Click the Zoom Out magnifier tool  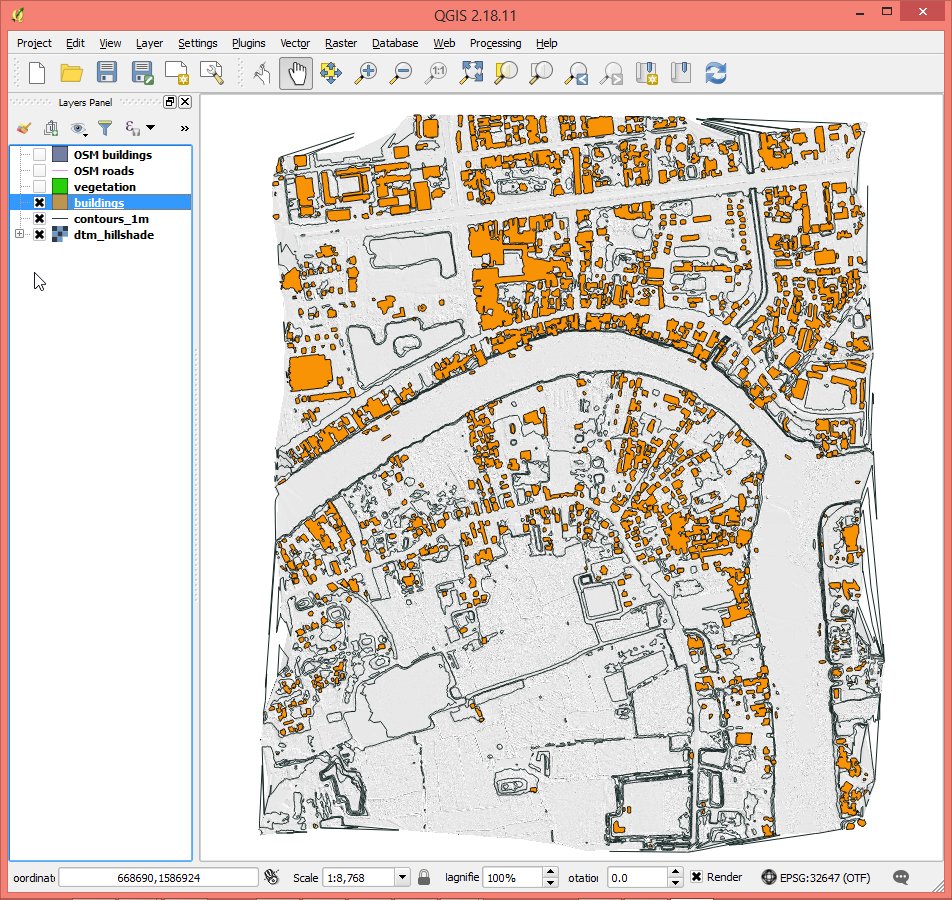coord(402,73)
